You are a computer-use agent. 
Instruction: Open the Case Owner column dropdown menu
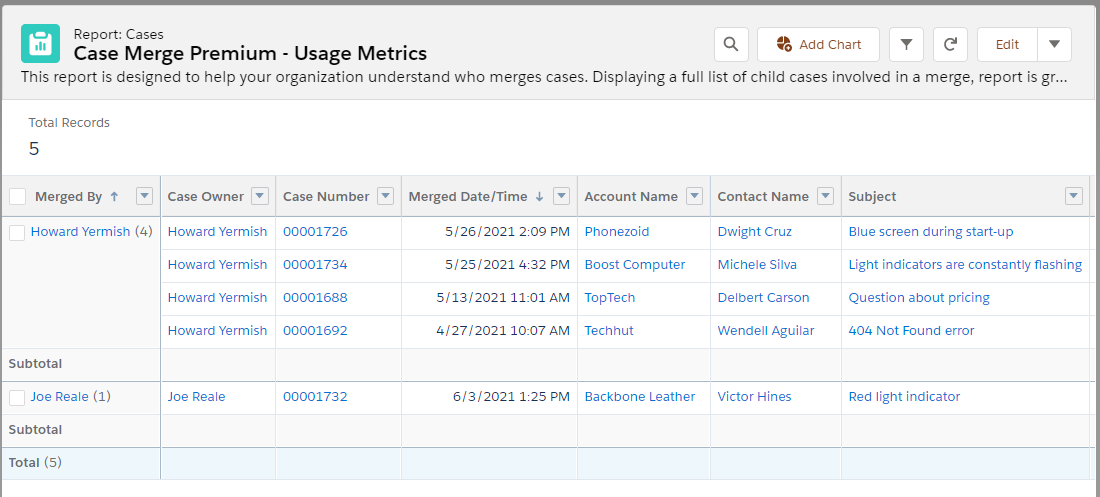point(260,197)
